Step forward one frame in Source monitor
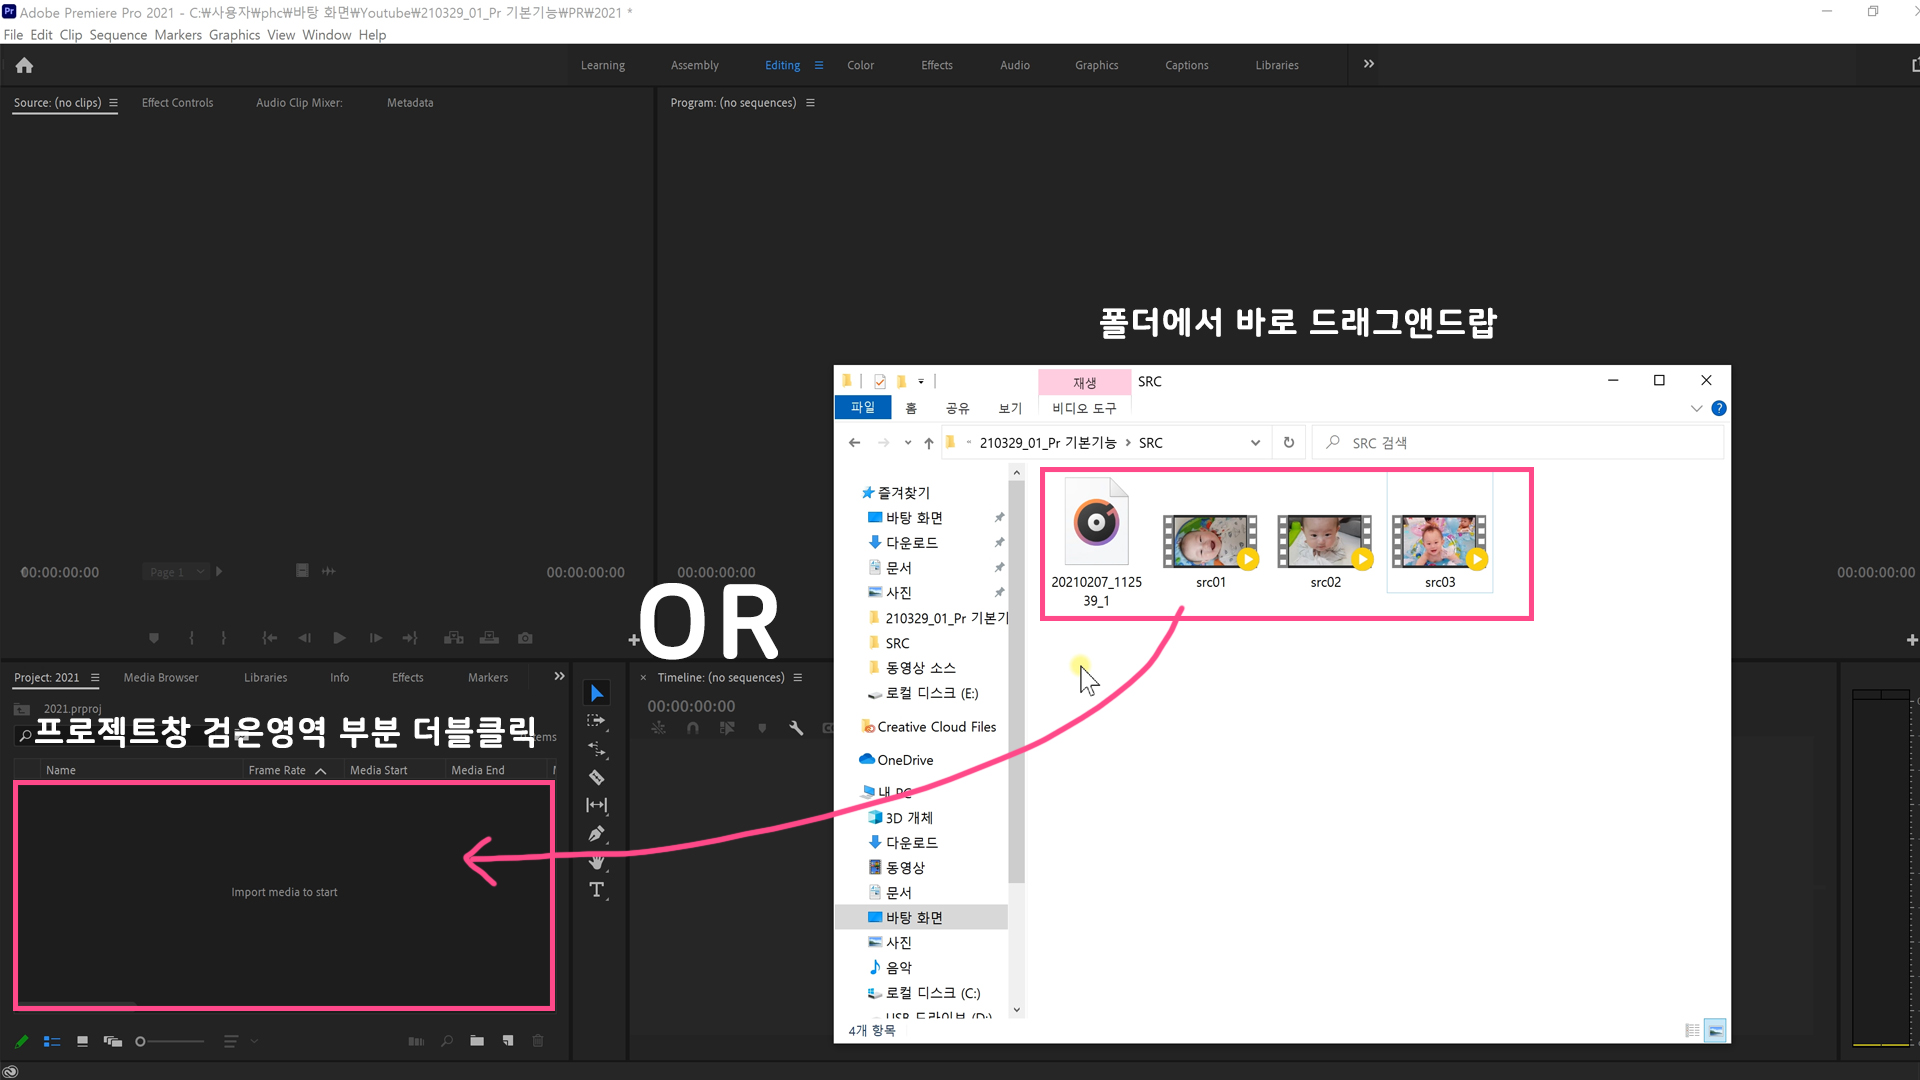The width and height of the screenshot is (1920, 1080). click(375, 638)
